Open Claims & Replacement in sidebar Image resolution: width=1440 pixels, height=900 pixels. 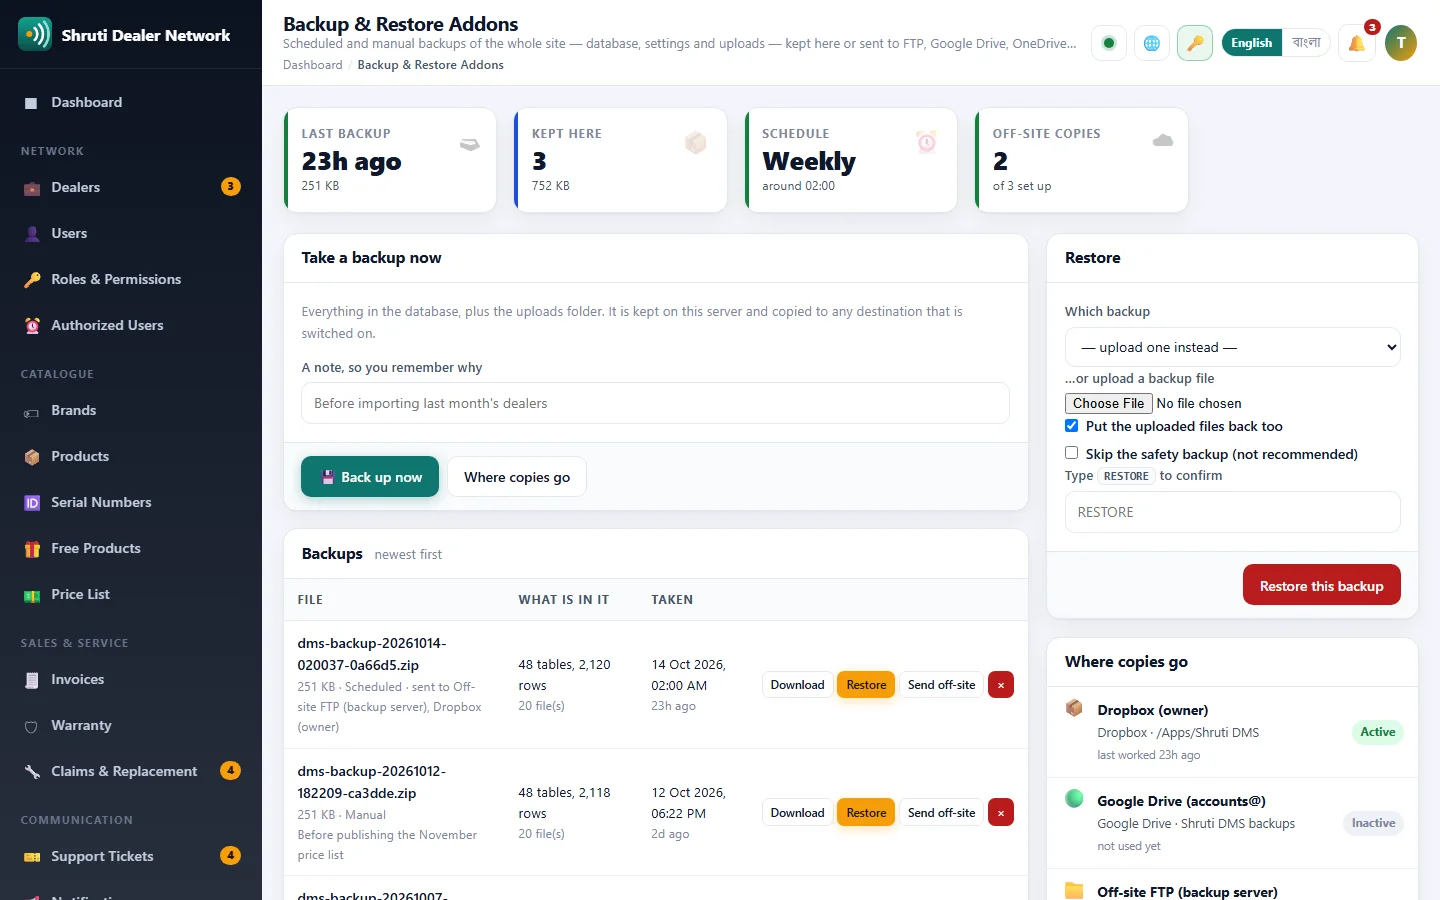pos(131,771)
